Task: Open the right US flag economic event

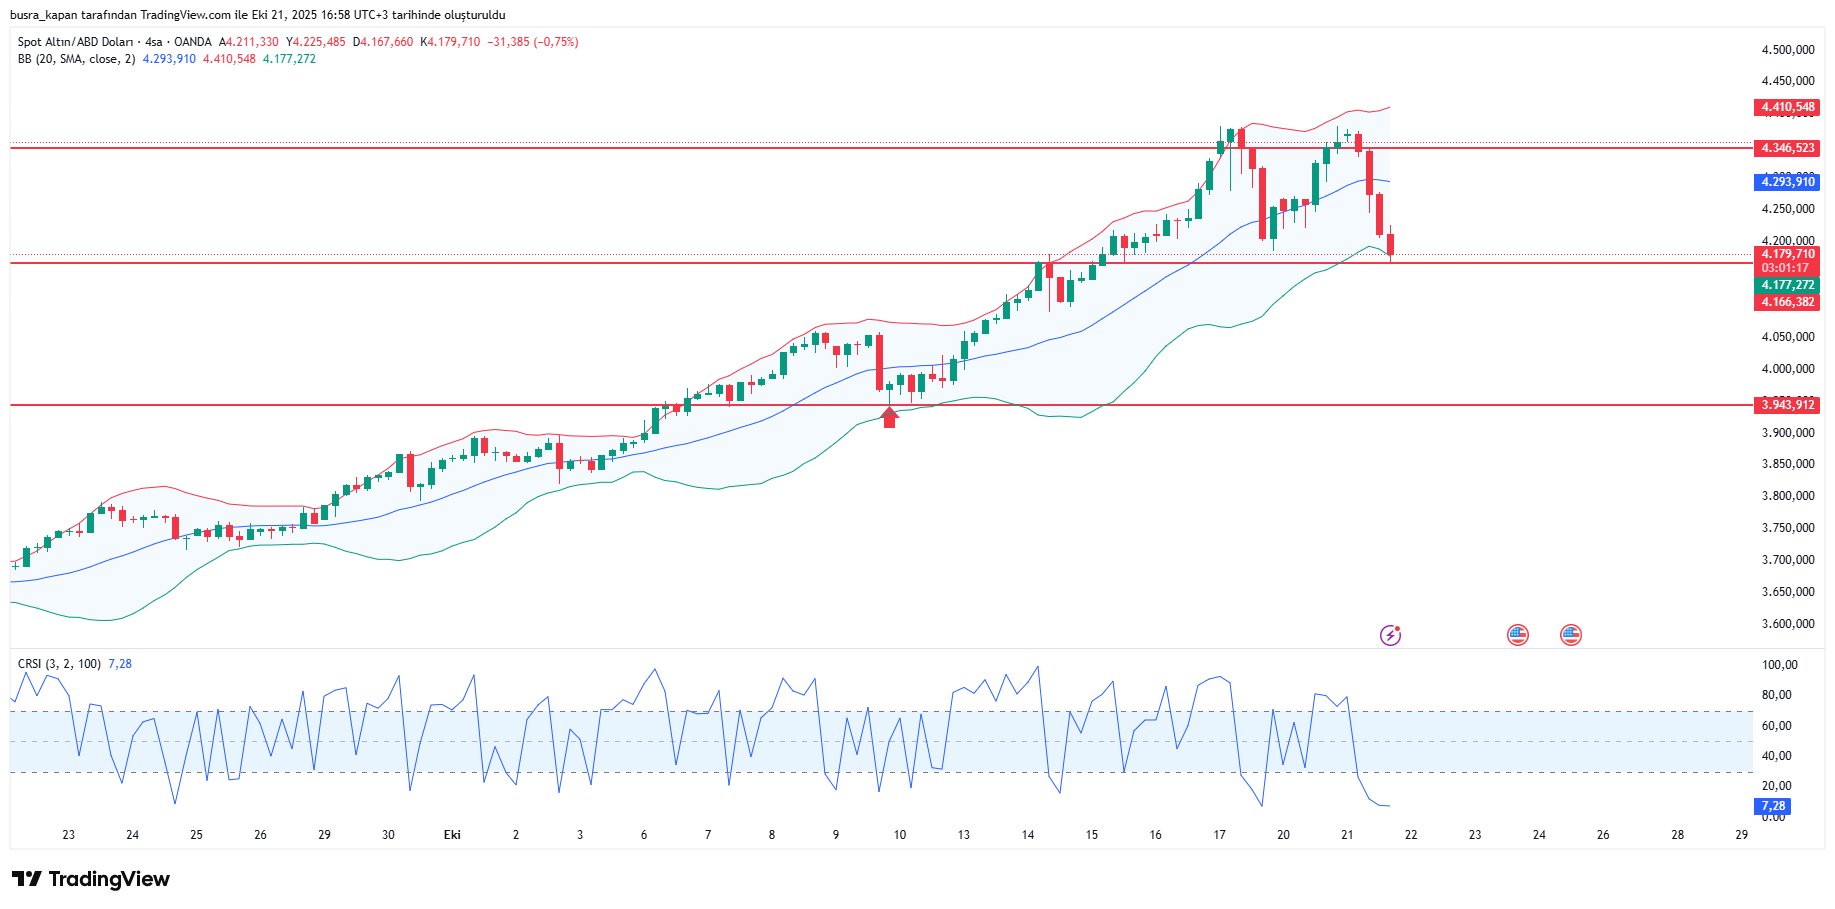Action: [x=1571, y=635]
